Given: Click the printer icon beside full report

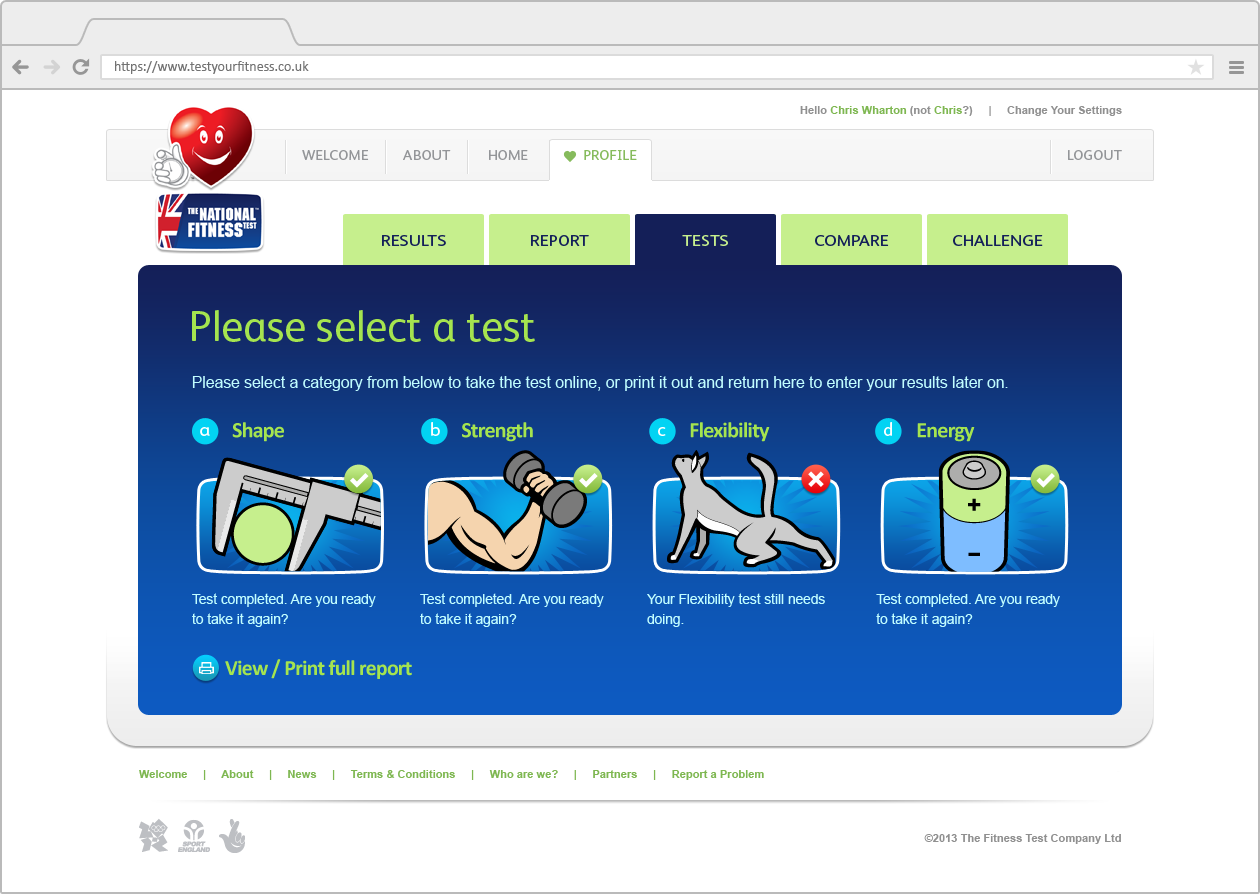Looking at the screenshot, I should (206, 668).
